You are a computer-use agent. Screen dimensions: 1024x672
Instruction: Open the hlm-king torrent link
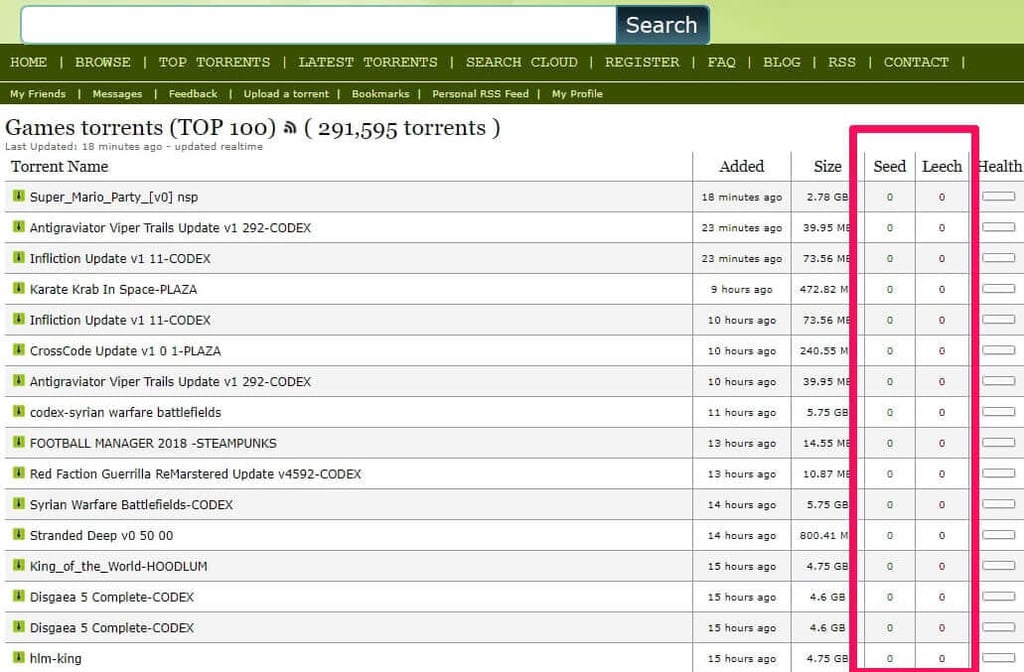click(x=56, y=658)
